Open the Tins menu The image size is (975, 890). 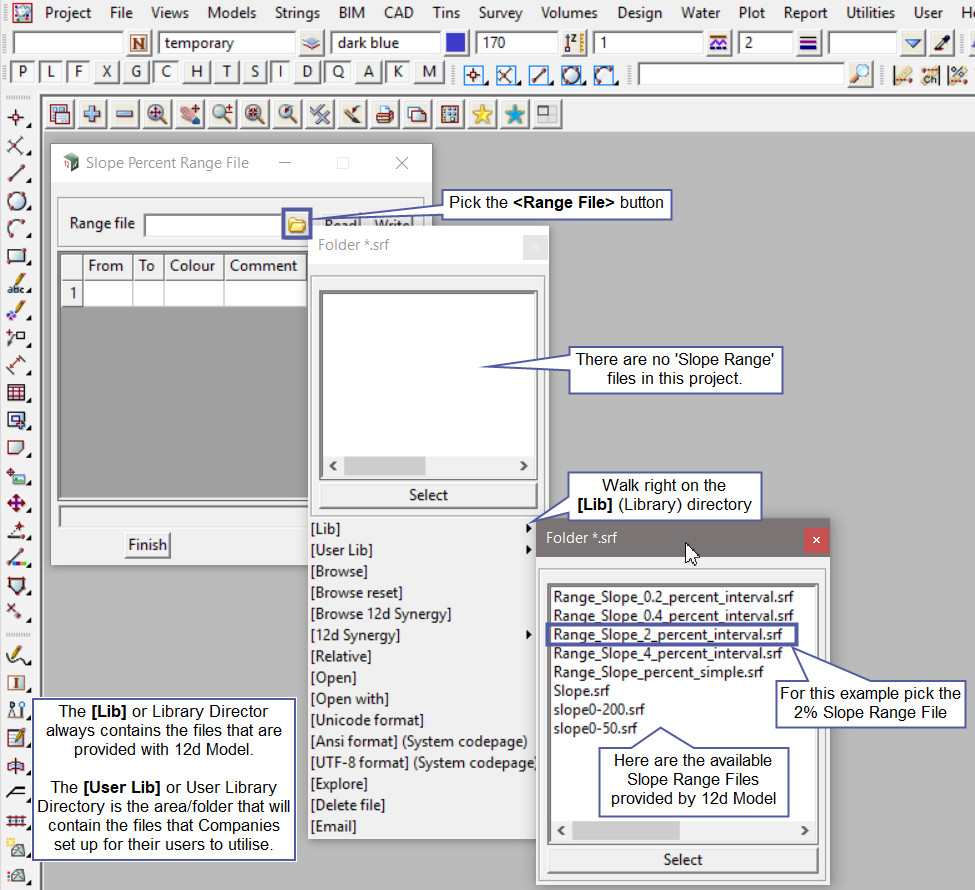tap(446, 13)
